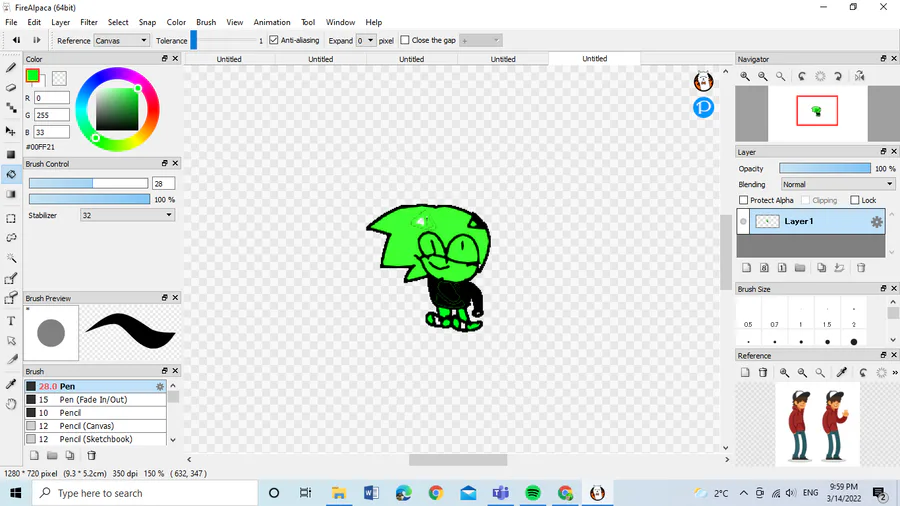Click the R color value field
The image size is (900, 506).
(x=52, y=98)
